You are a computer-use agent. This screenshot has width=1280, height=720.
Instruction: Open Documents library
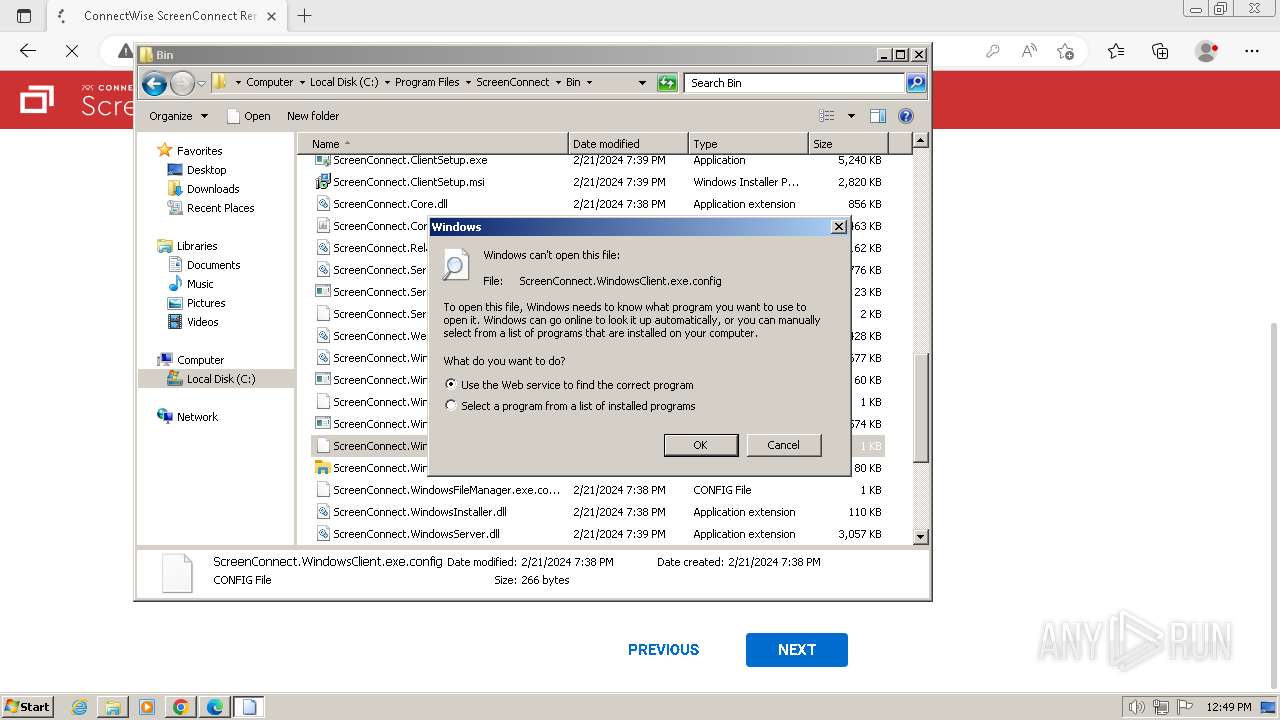coord(213,265)
